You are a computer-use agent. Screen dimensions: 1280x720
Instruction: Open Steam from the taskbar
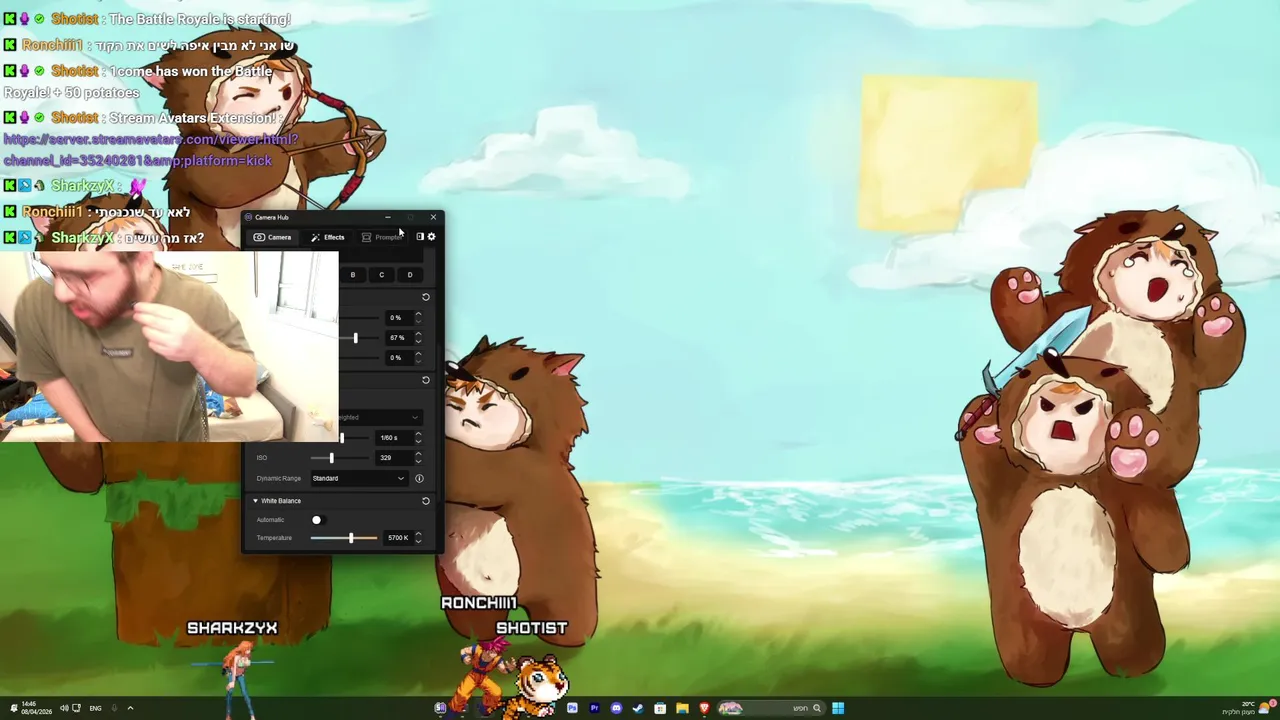(x=638, y=708)
